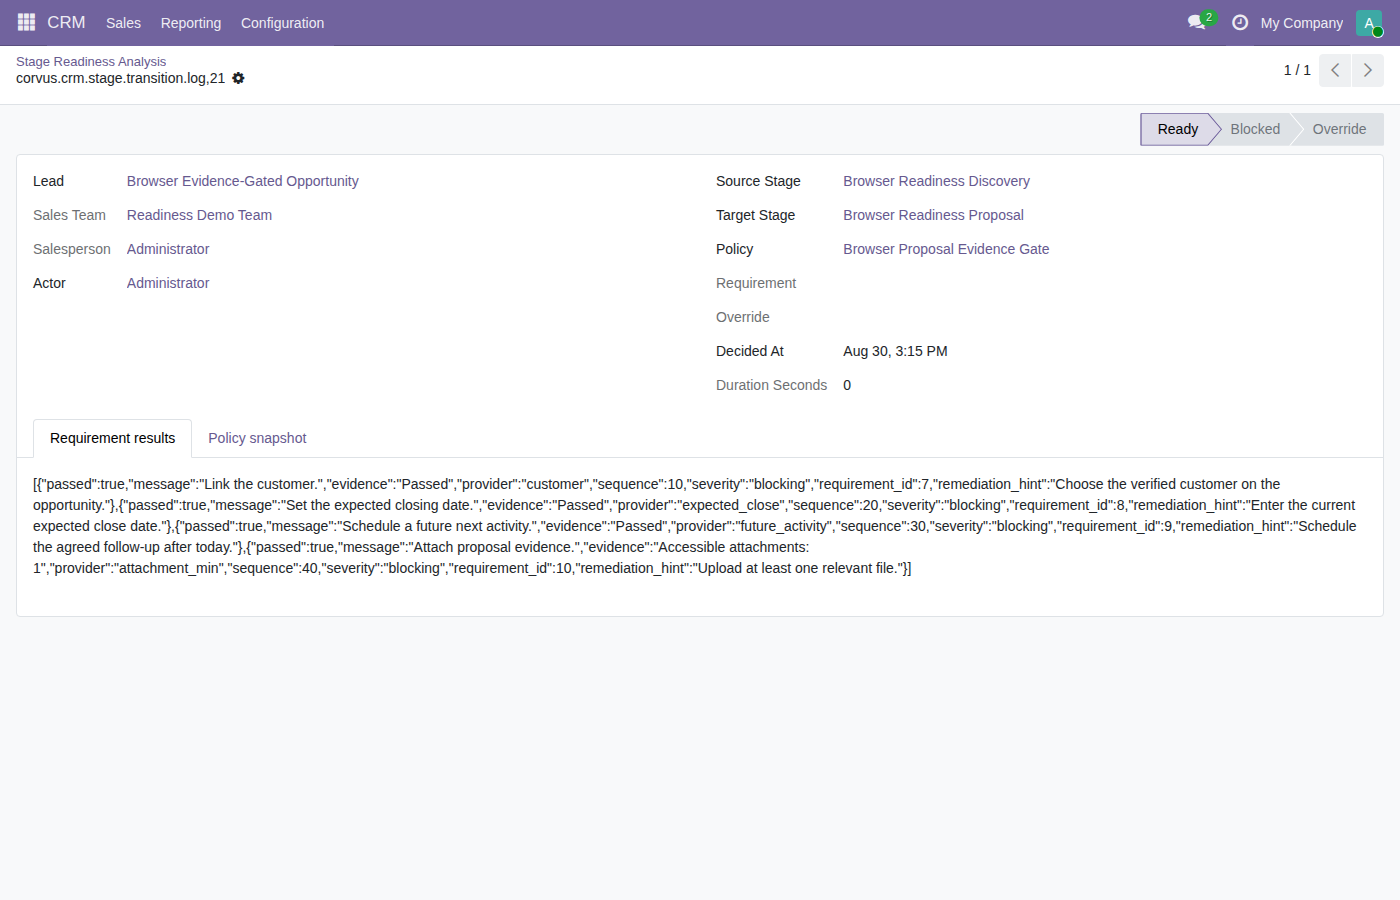
Task: Switch company via My Company
Action: pyautogui.click(x=1301, y=23)
